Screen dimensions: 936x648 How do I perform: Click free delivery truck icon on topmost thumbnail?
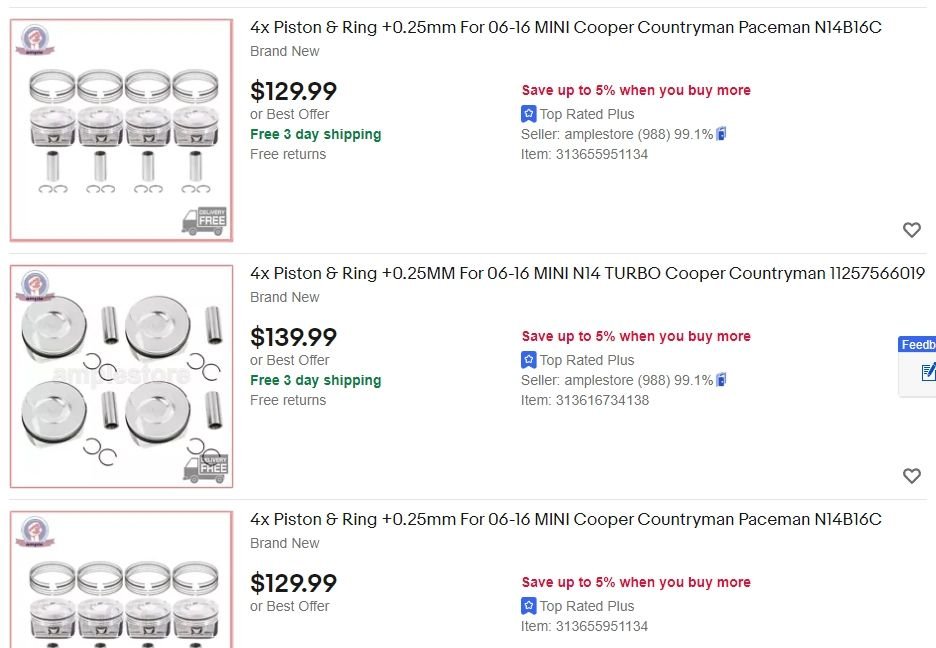click(x=204, y=221)
